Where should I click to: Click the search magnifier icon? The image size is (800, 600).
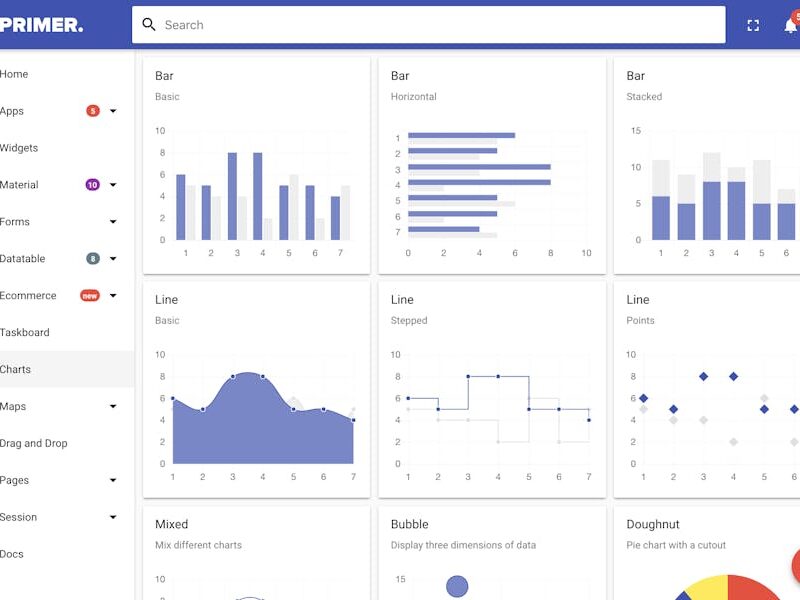[148, 24]
